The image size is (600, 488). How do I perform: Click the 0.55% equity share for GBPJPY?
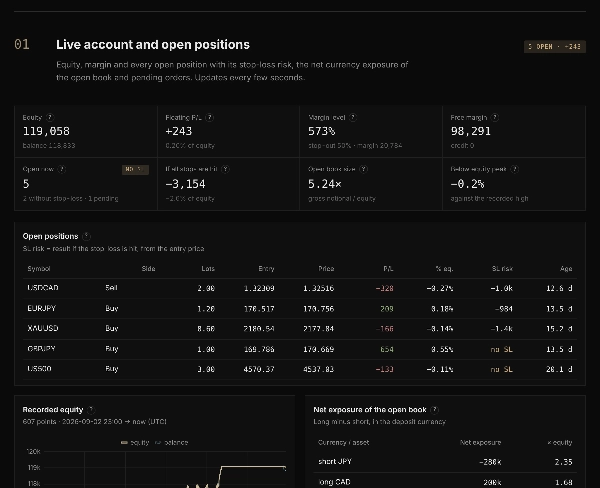coord(442,349)
